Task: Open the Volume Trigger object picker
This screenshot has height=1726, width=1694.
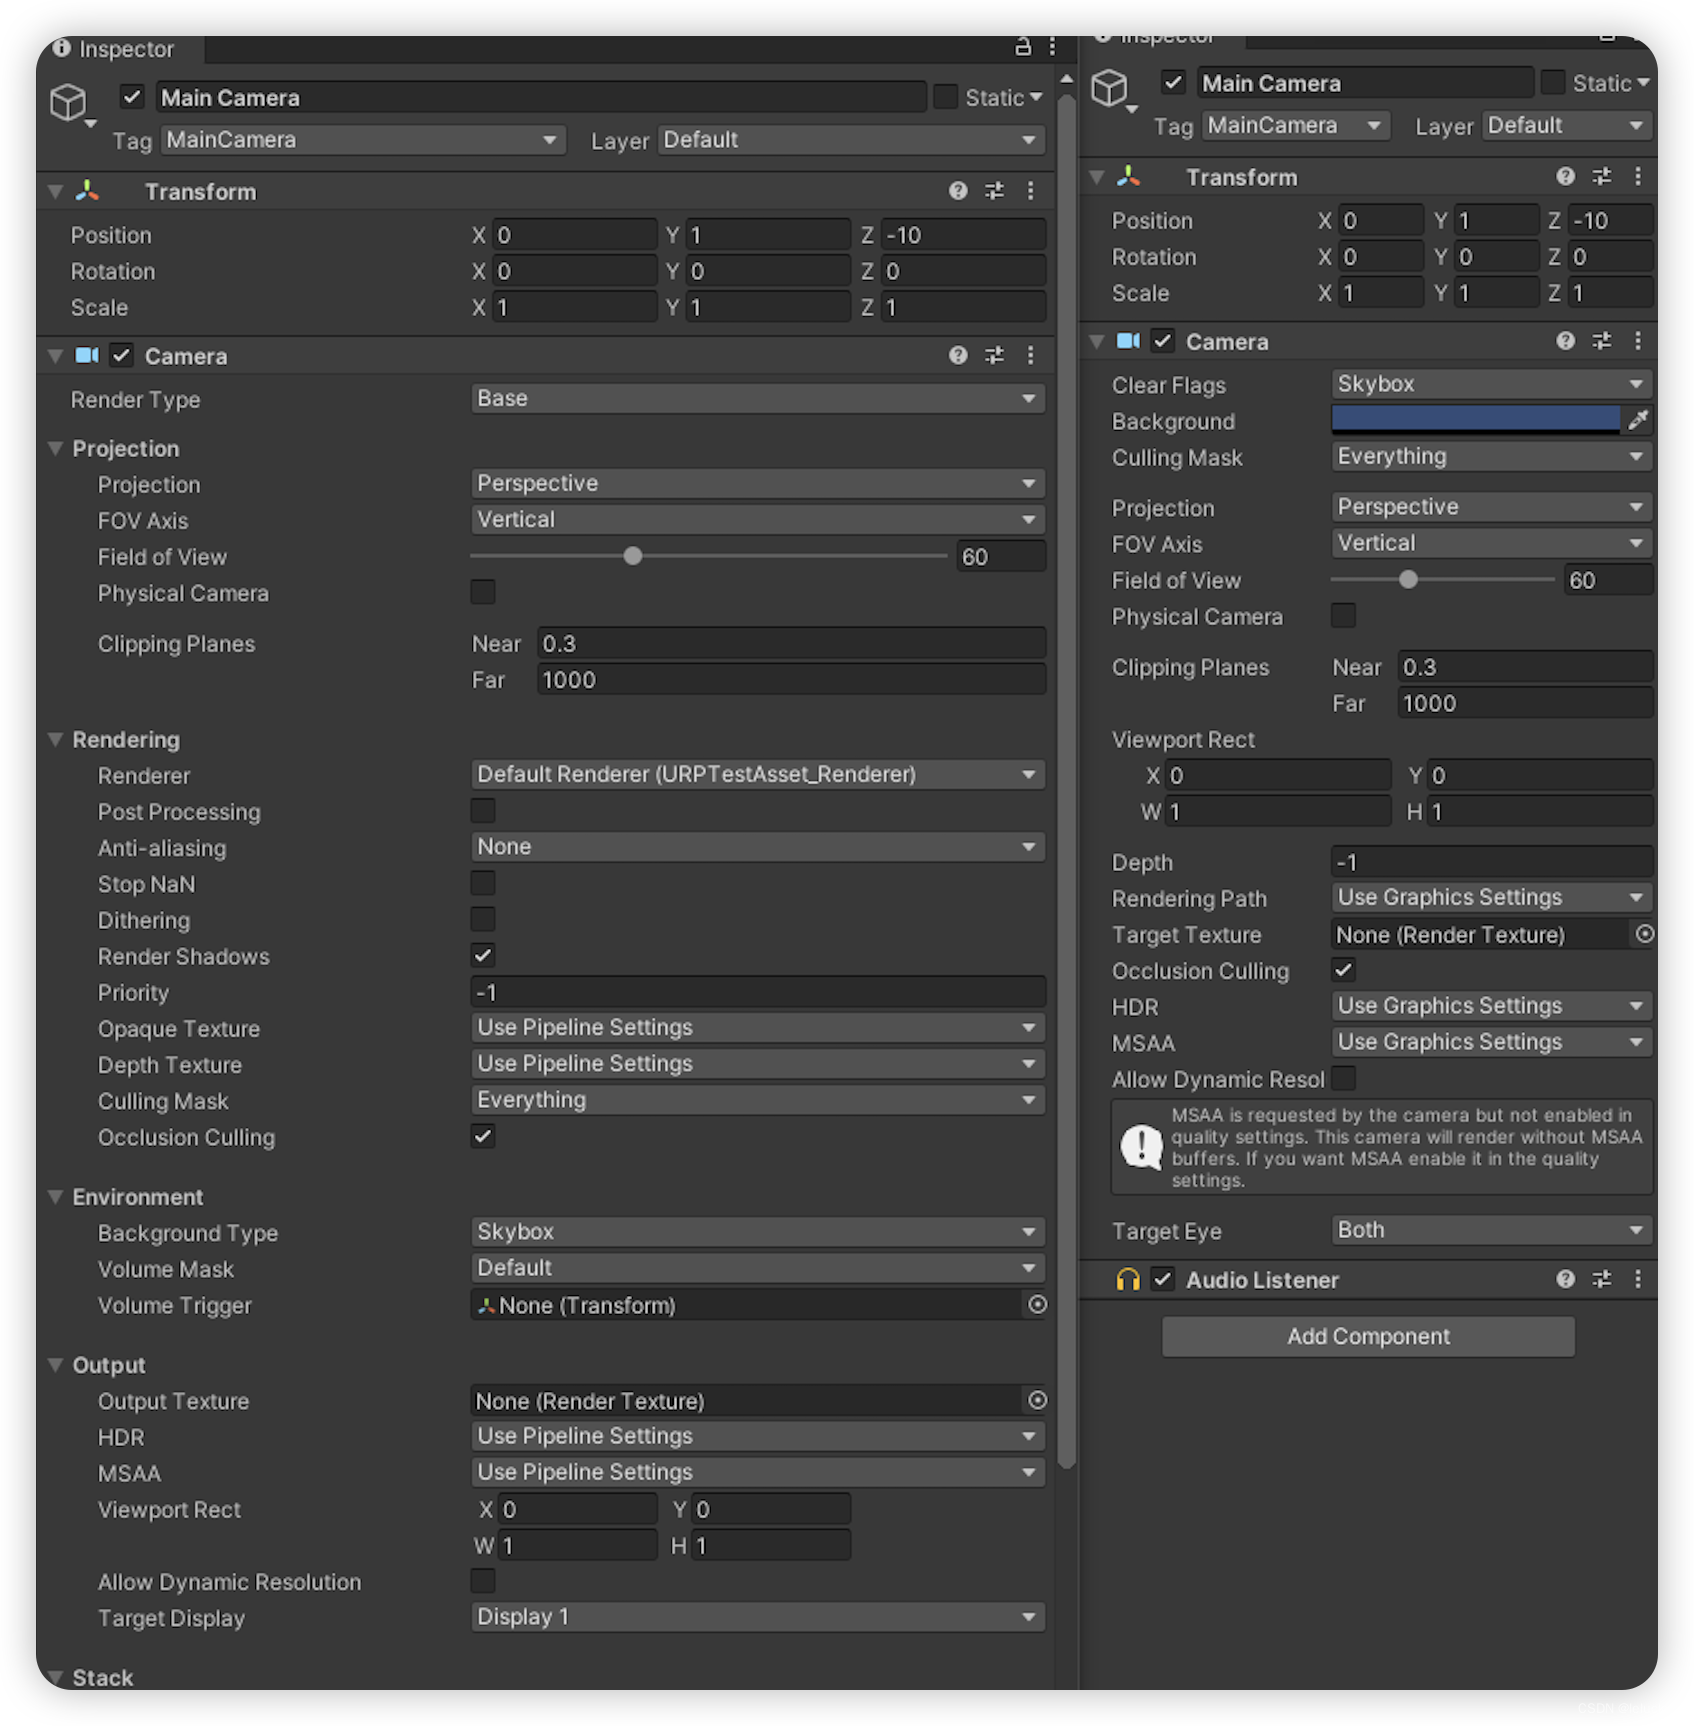Action: [x=1037, y=1305]
